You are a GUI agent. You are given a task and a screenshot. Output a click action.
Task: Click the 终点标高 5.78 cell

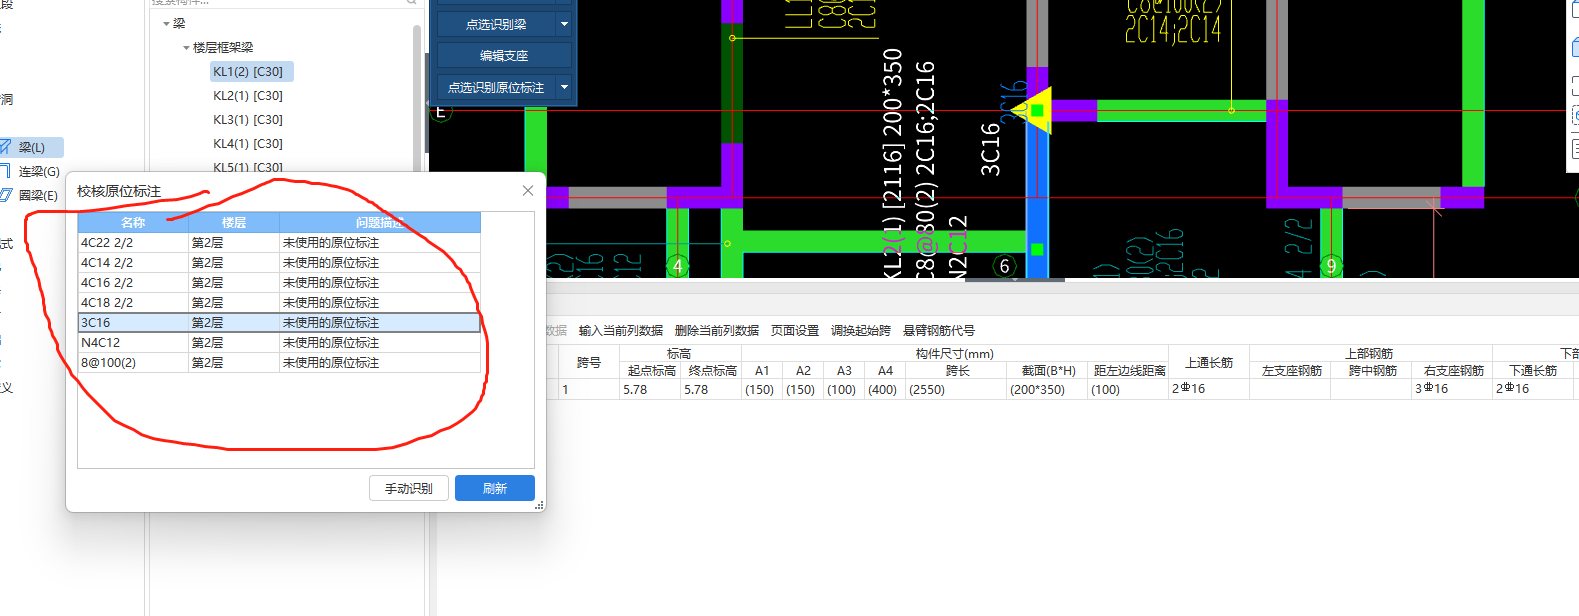(711, 390)
